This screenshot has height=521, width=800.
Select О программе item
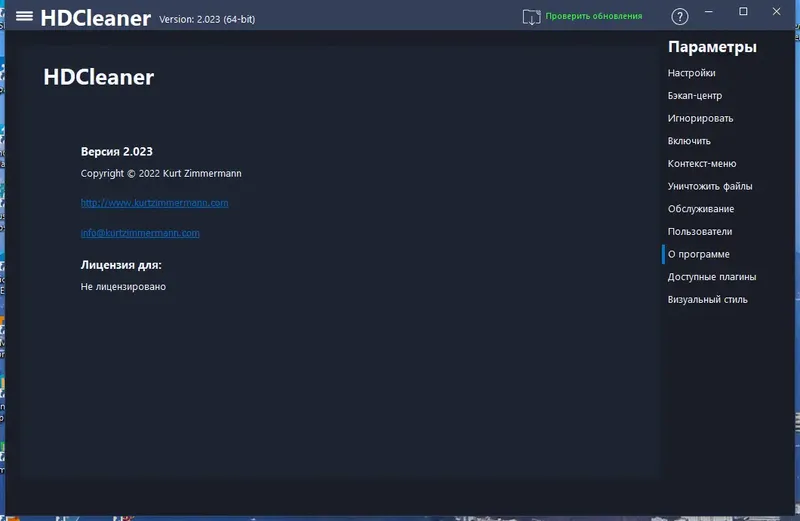(698, 254)
